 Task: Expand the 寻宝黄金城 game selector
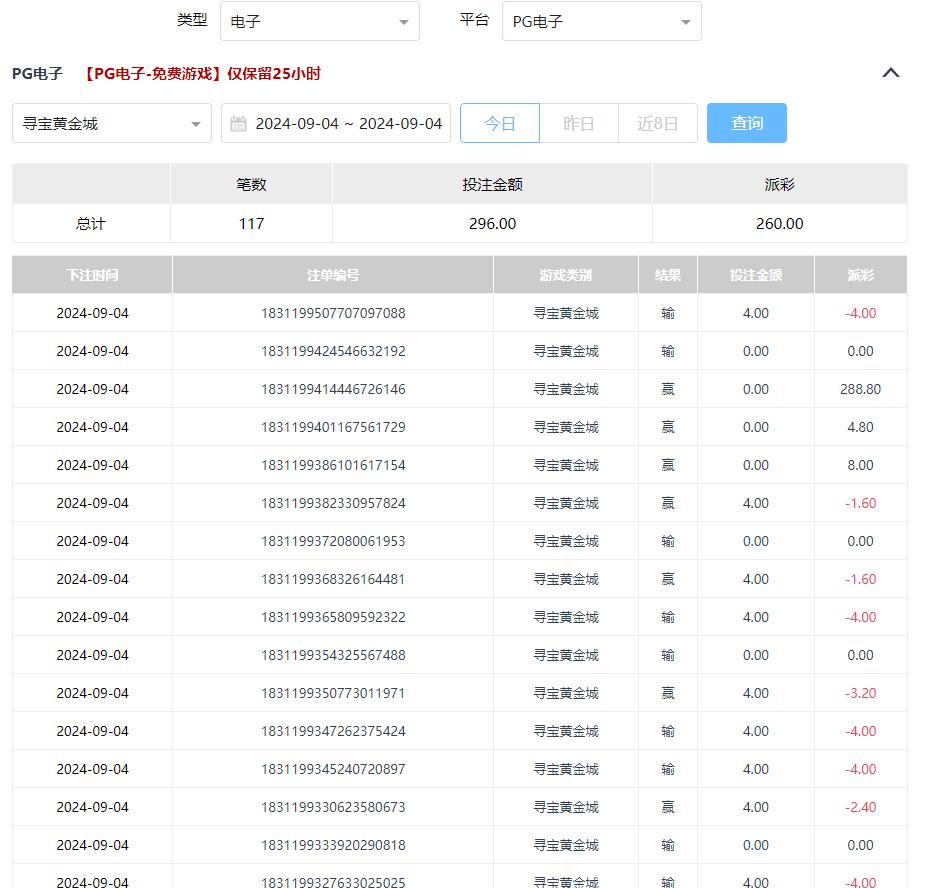[x=112, y=124]
